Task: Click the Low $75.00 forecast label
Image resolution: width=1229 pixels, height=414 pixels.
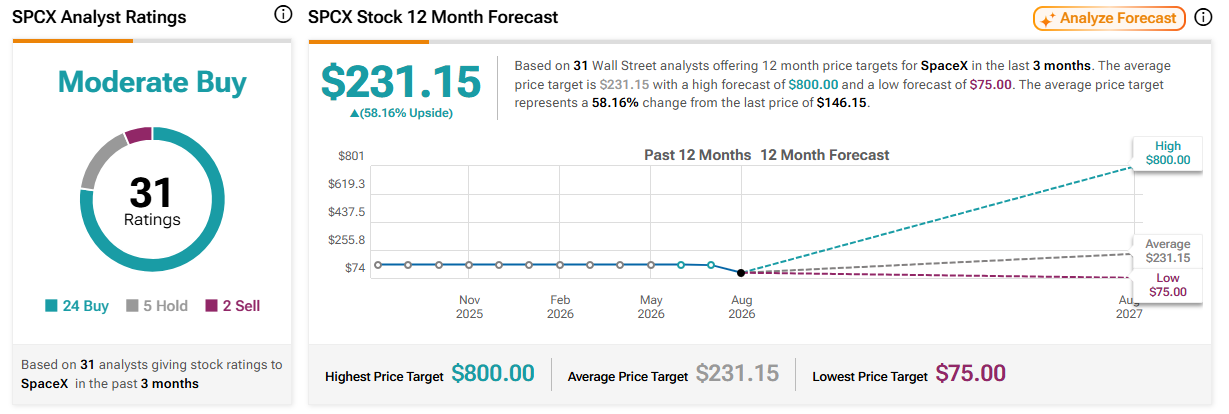Action: pos(1168,285)
